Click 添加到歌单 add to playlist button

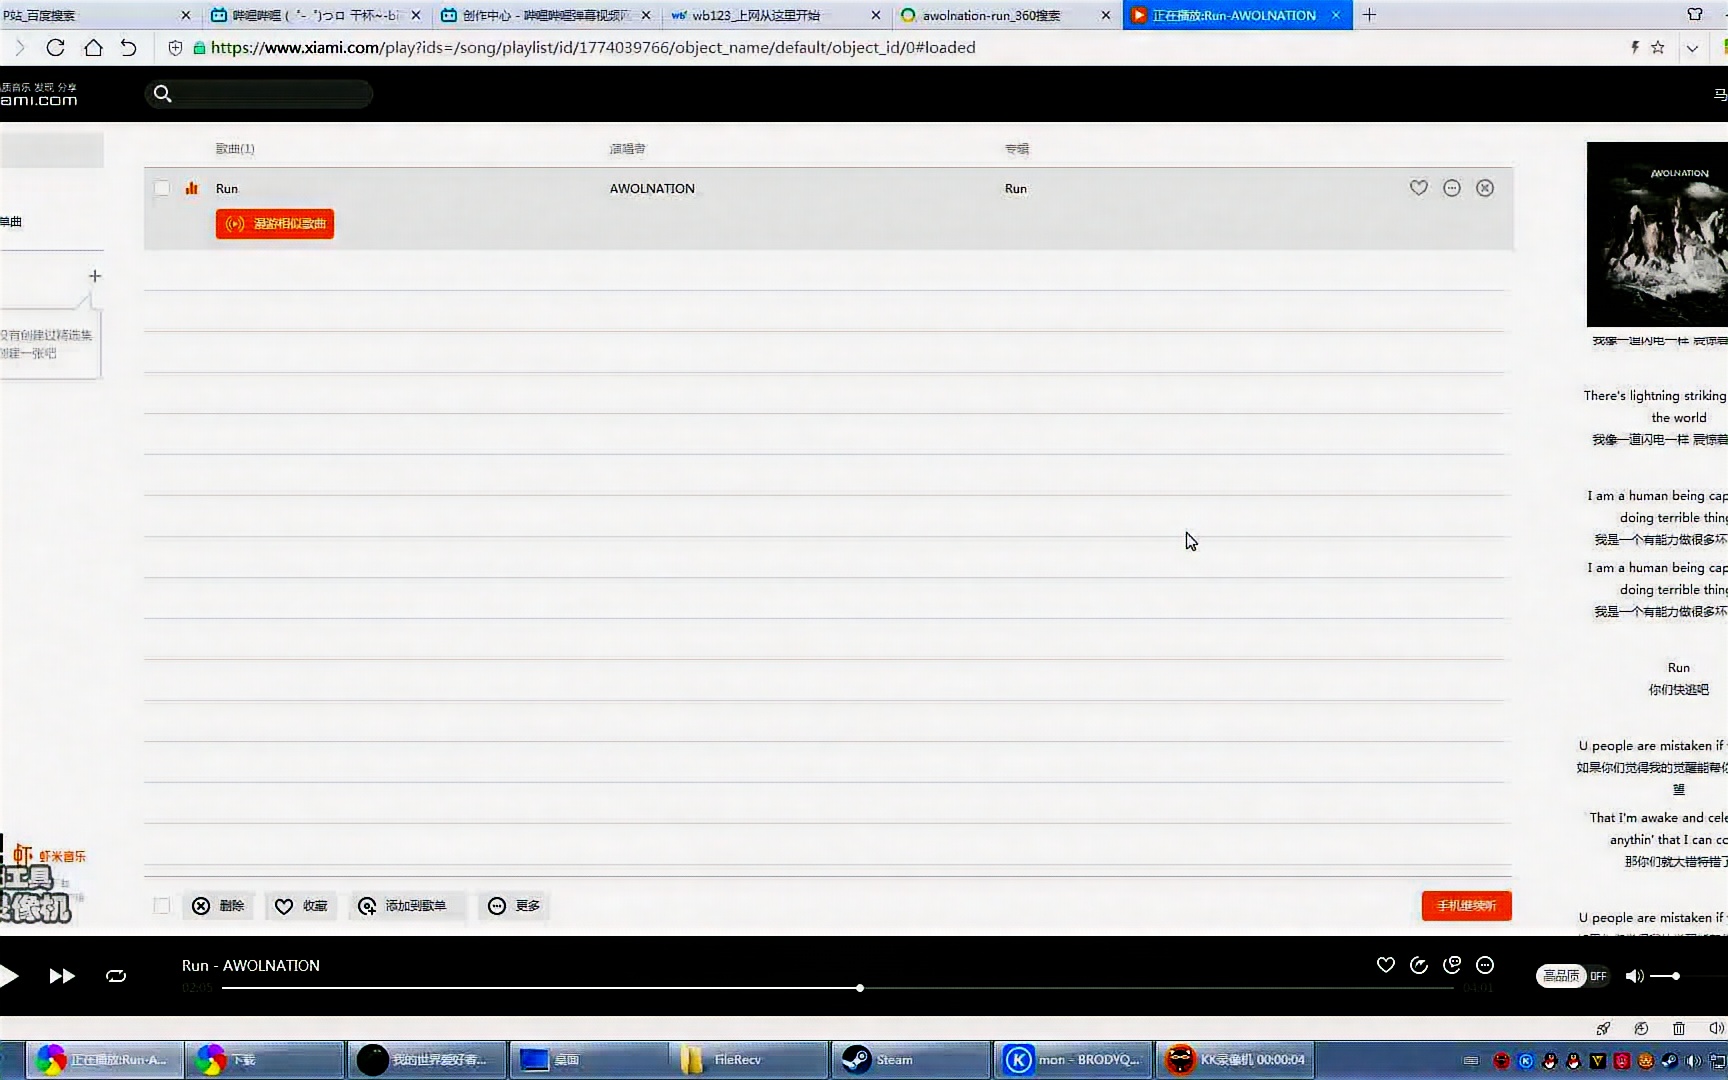[x=407, y=906]
